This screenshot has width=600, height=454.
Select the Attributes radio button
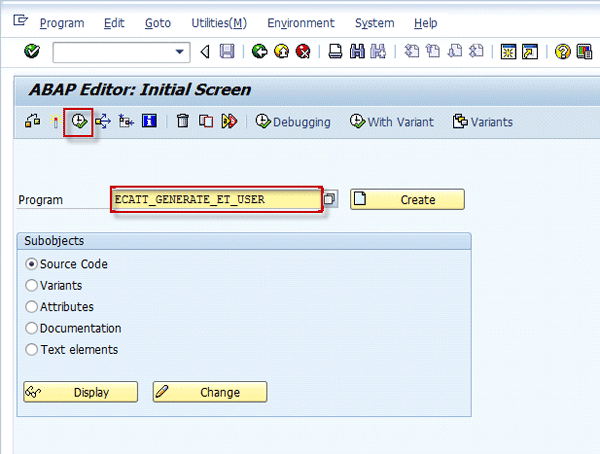point(31,307)
